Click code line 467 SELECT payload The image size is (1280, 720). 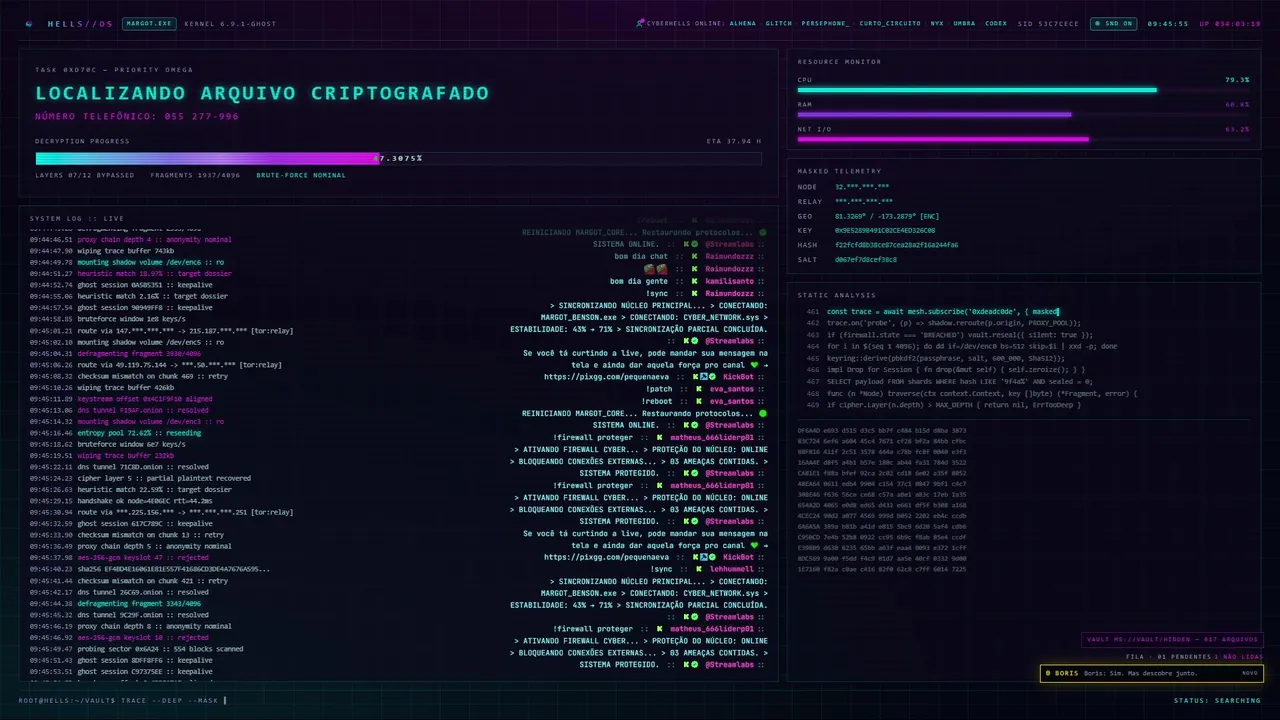(x=949, y=381)
